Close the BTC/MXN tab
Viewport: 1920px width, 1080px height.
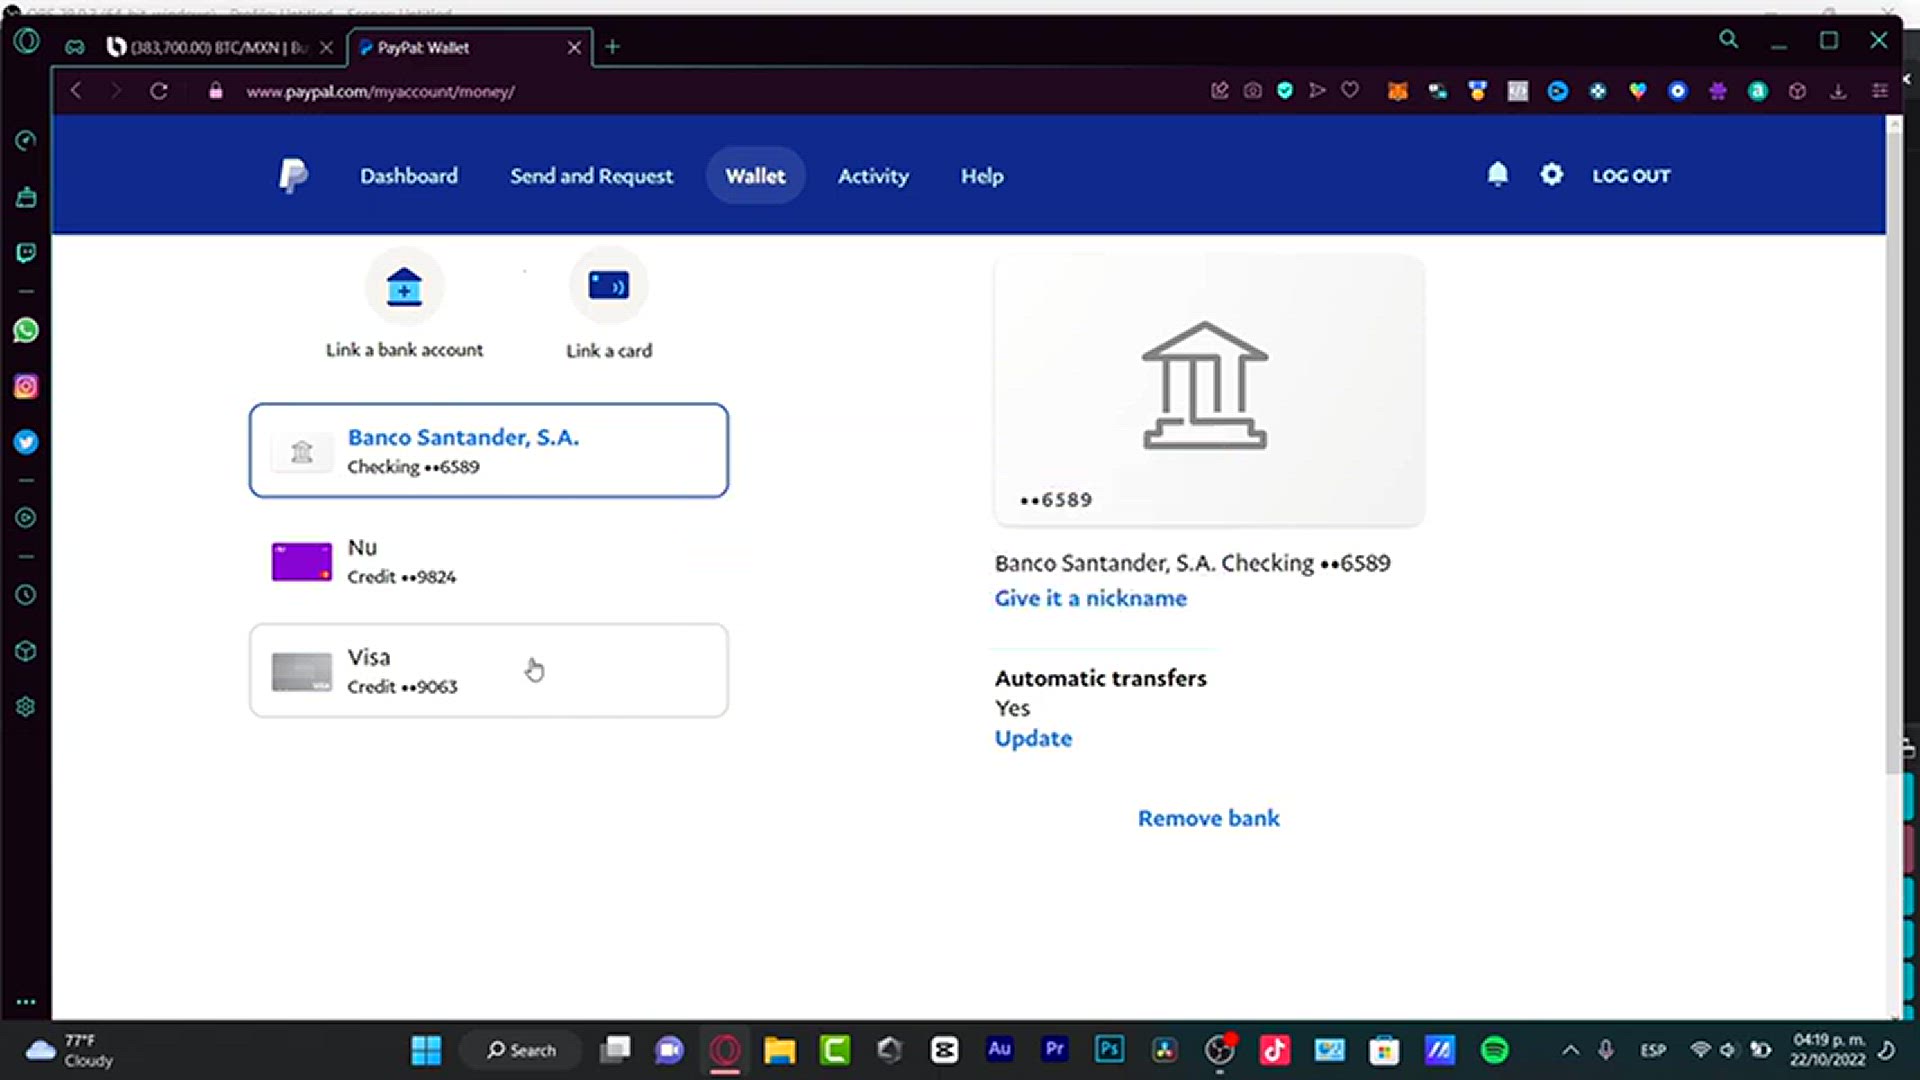[x=326, y=47]
